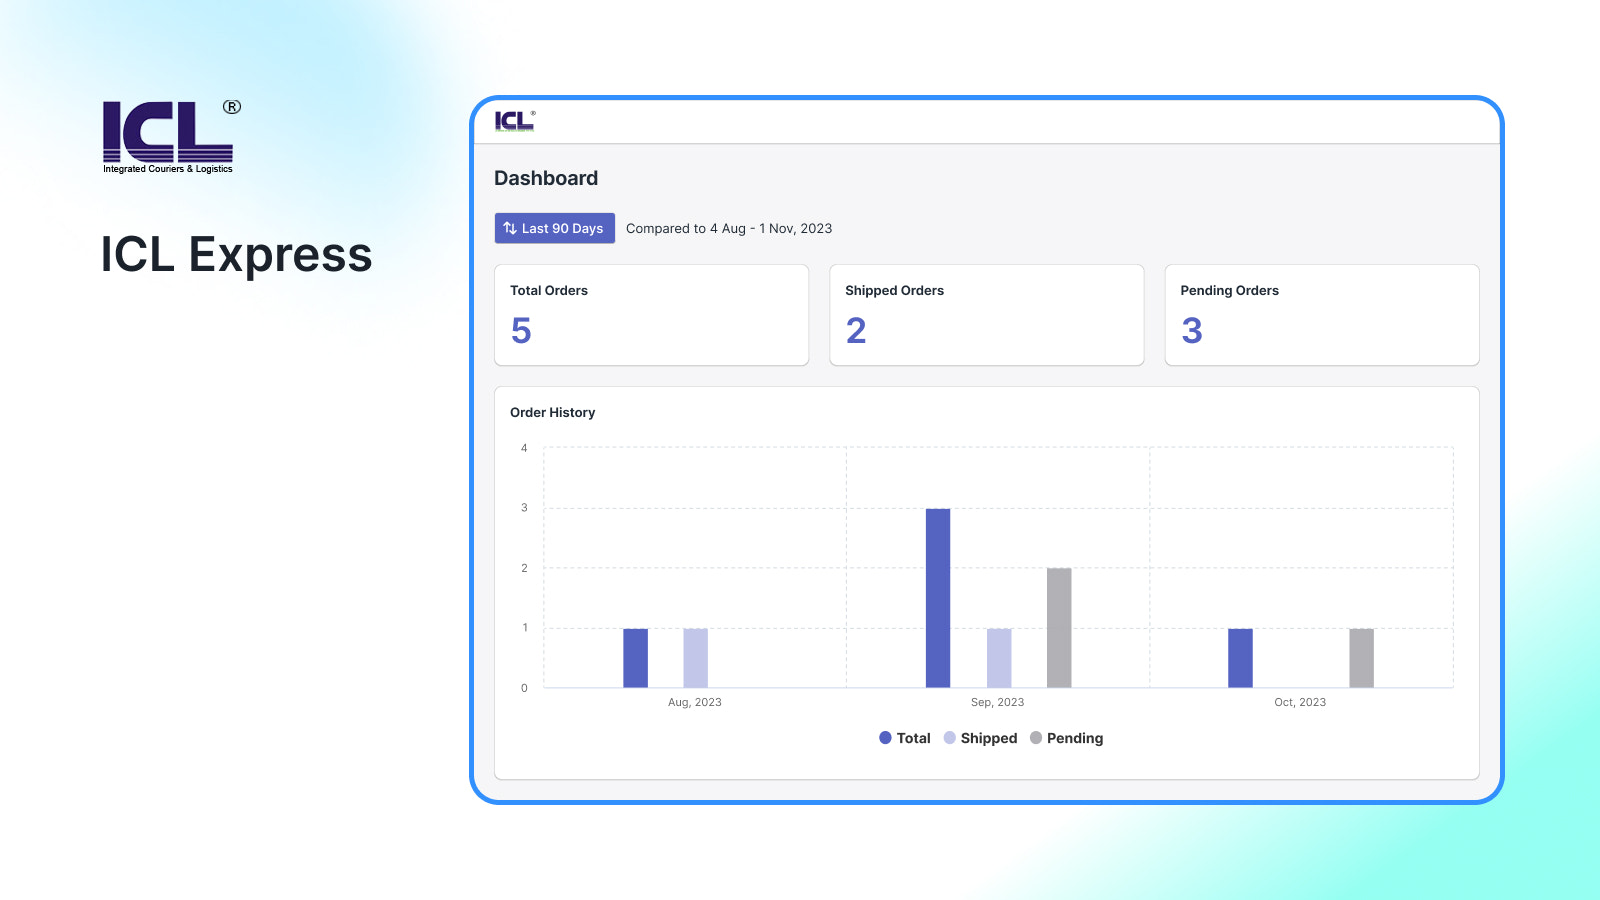
Task: Click the Aug 2023 Shipped bar
Action: click(x=696, y=658)
